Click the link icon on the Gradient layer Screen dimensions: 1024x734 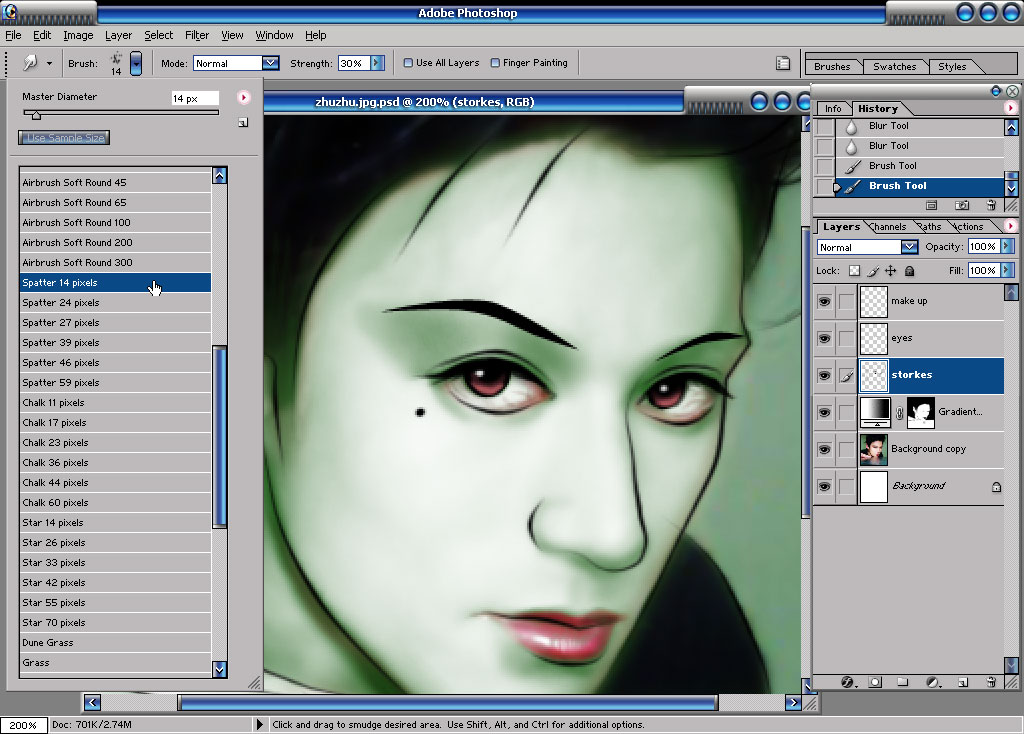(x=899, y=412)
